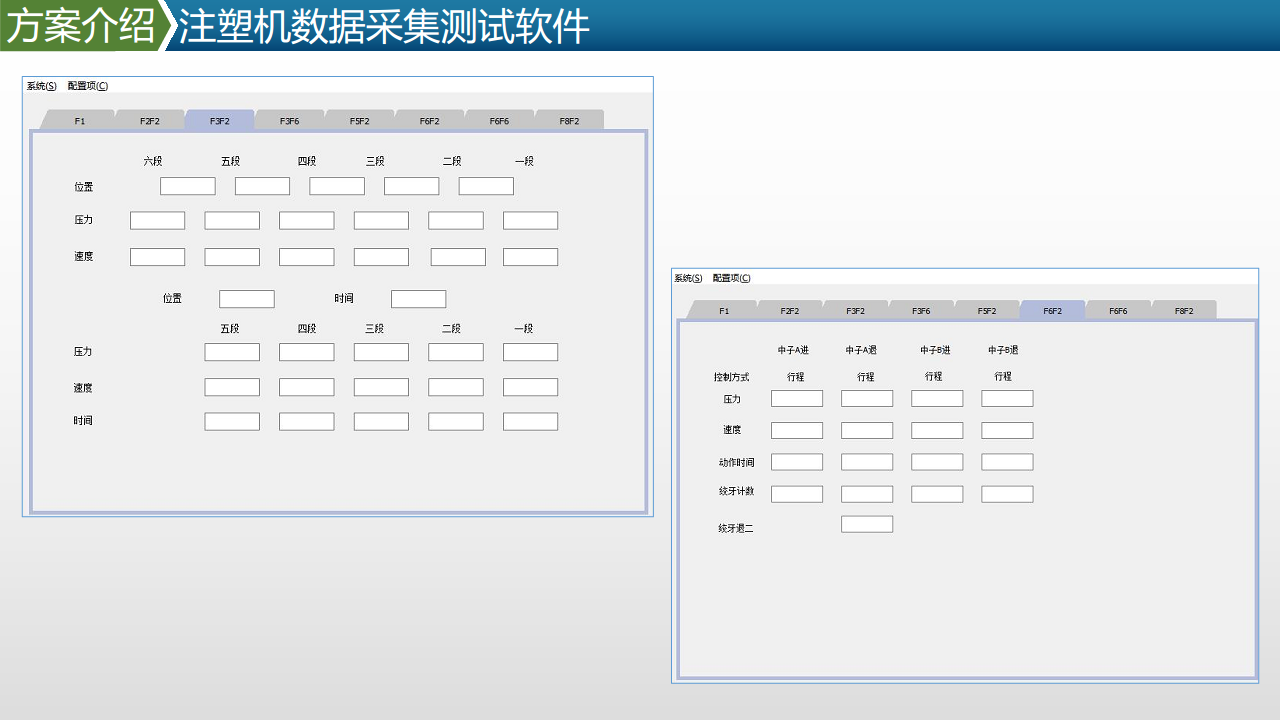Click the 绞牙计数 row label
Screen dimensions: 1280x720
736,492
